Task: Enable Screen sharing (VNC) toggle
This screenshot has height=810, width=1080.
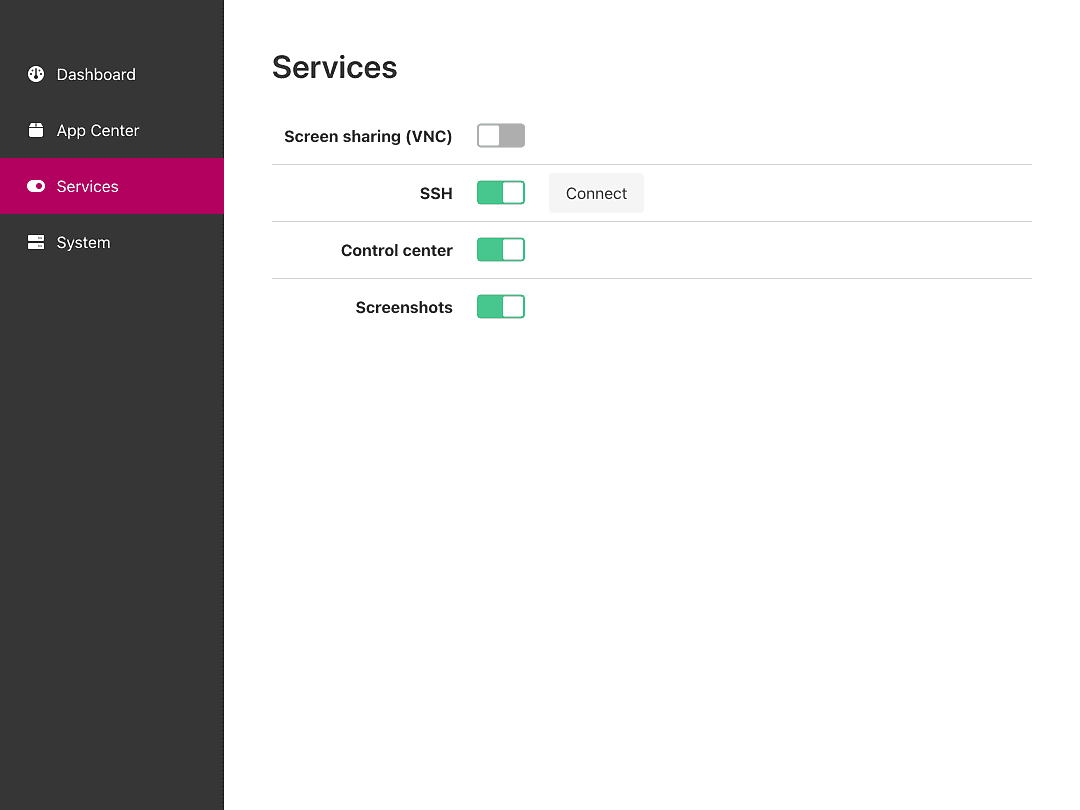Action: coord(501,136)
